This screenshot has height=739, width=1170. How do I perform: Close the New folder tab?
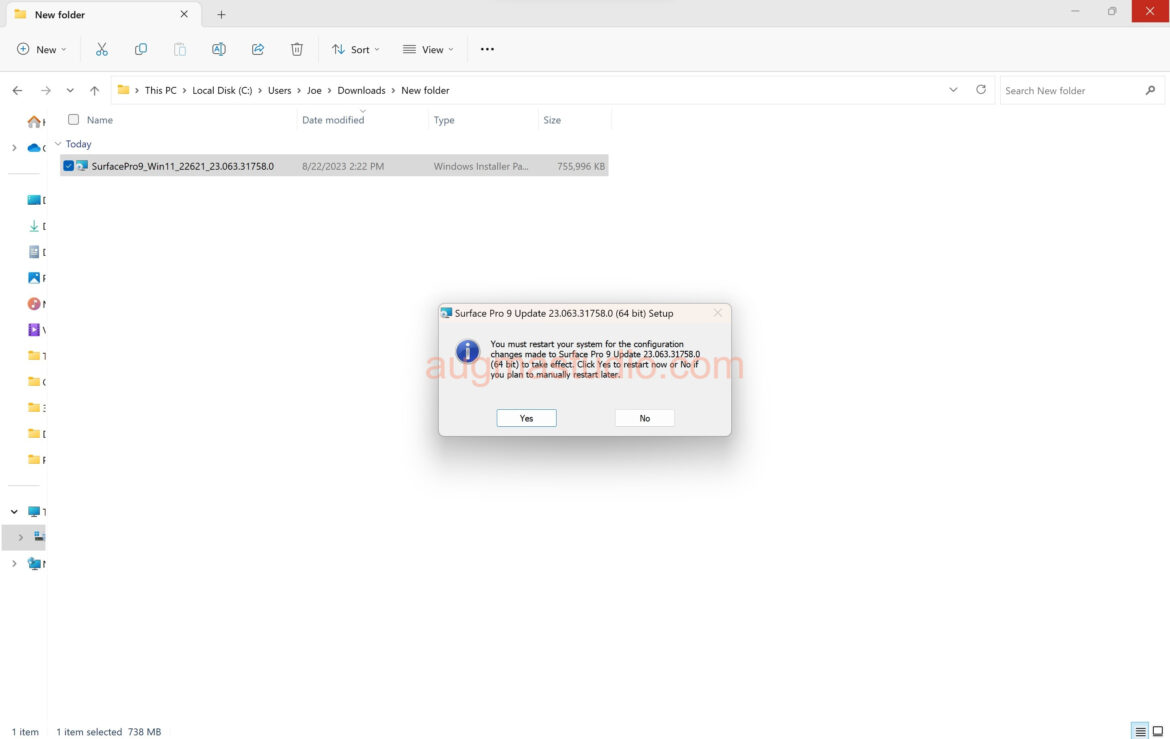[184, 14]
